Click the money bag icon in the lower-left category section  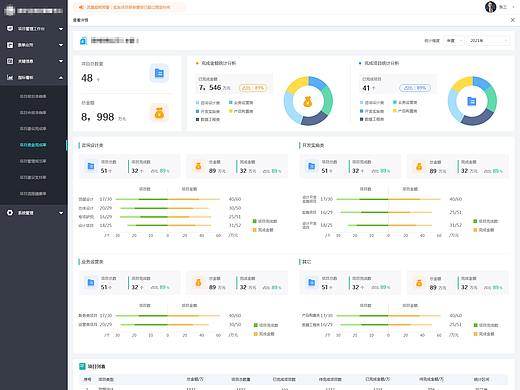coord(198,283)
